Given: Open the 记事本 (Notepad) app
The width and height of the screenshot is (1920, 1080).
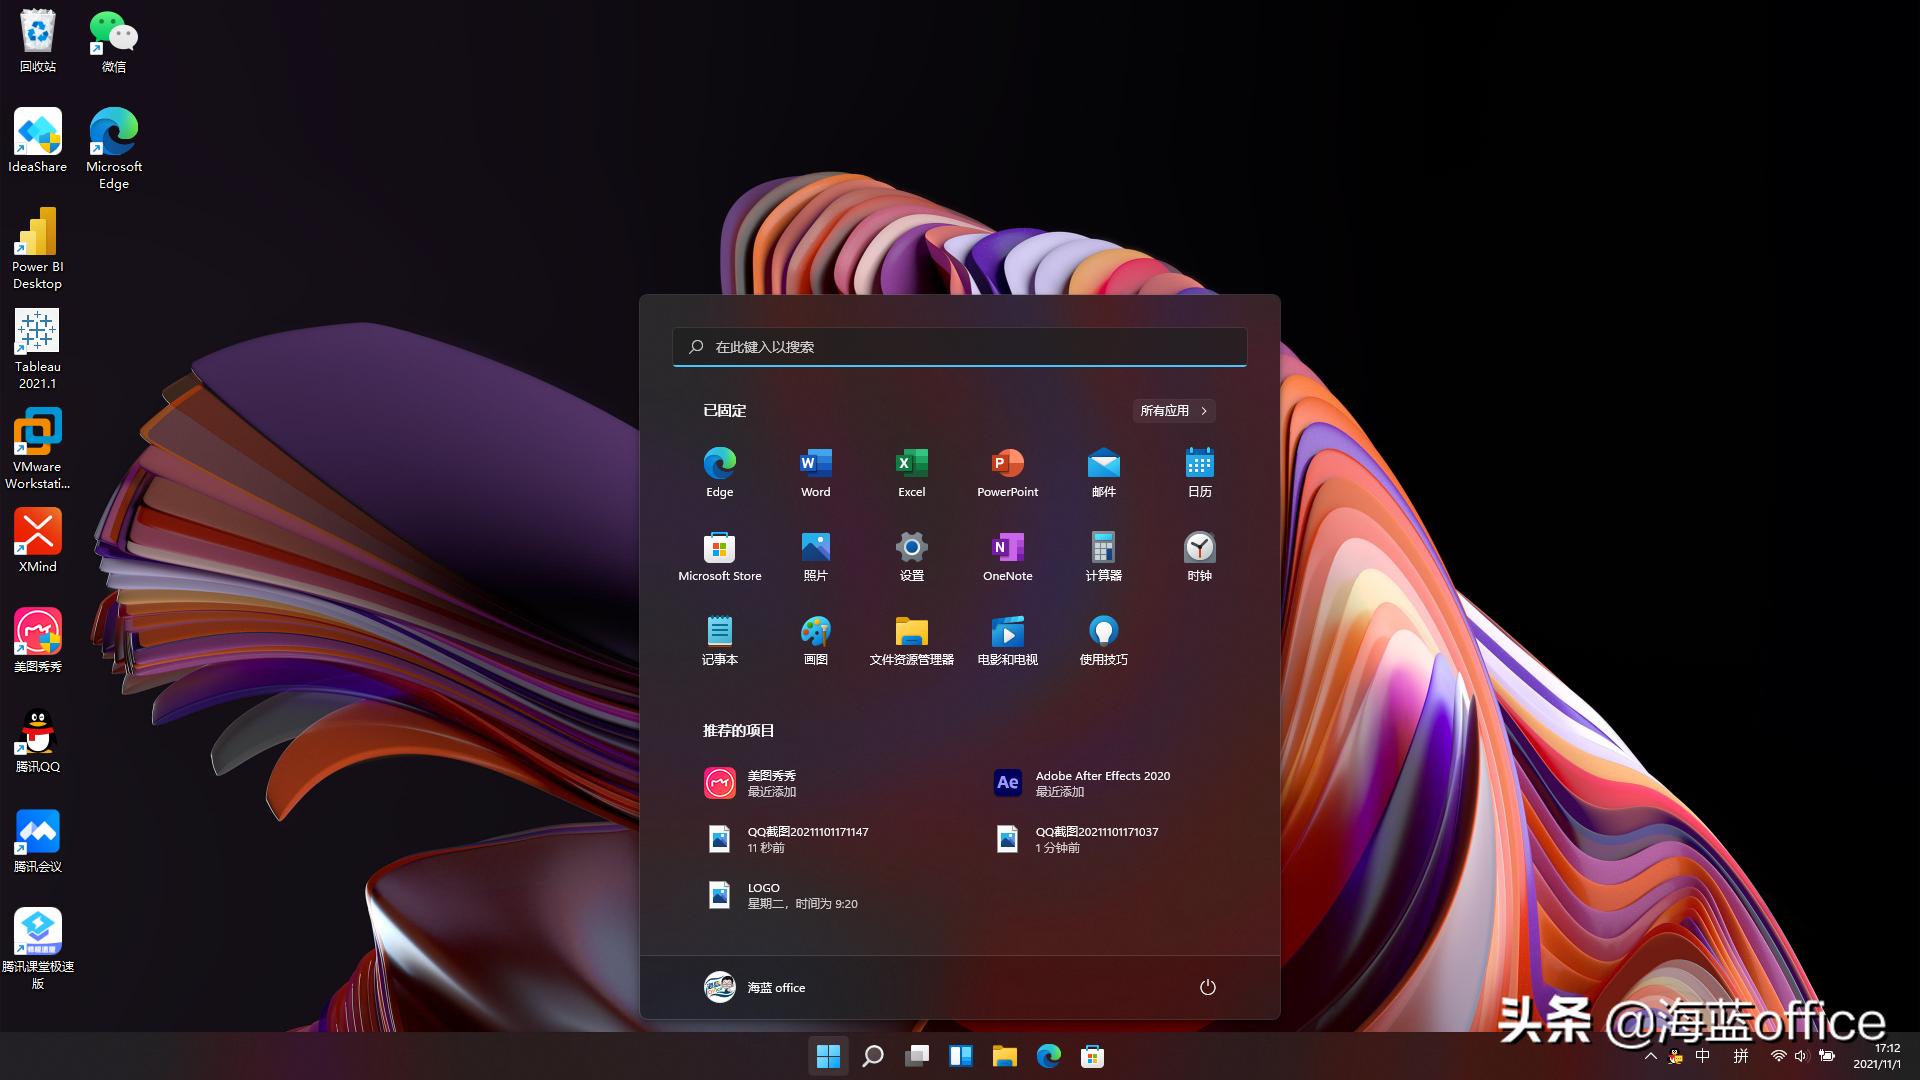Looking at the screenshot, I should 719,639.
